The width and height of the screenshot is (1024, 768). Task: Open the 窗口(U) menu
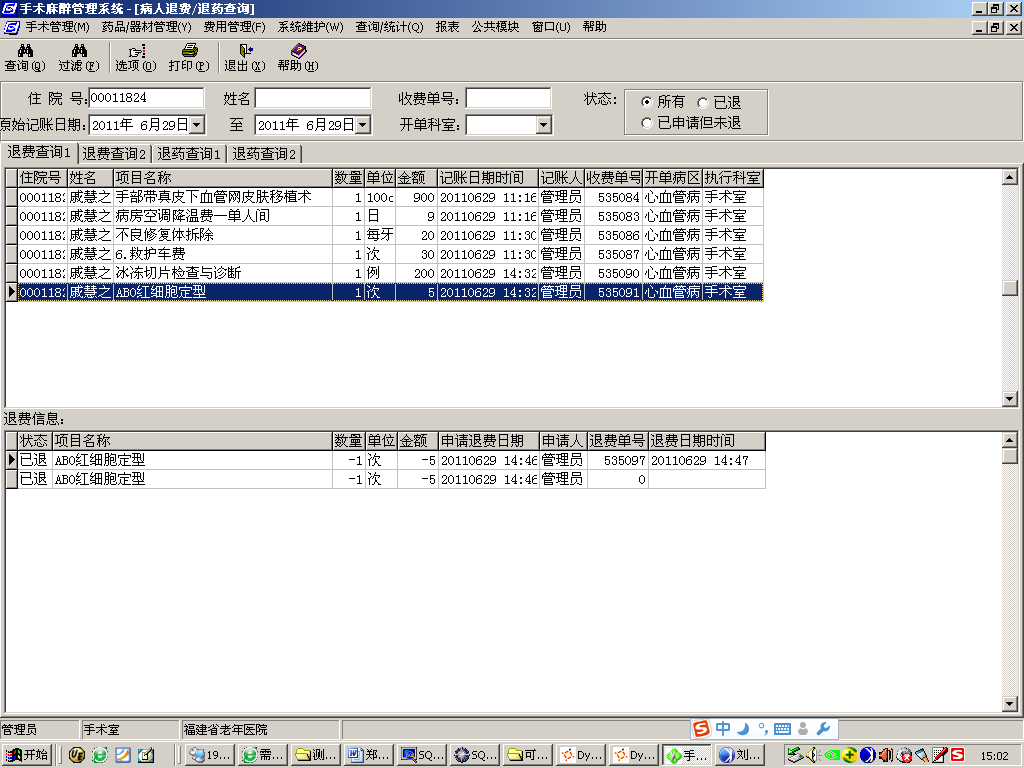pos(551,27)
